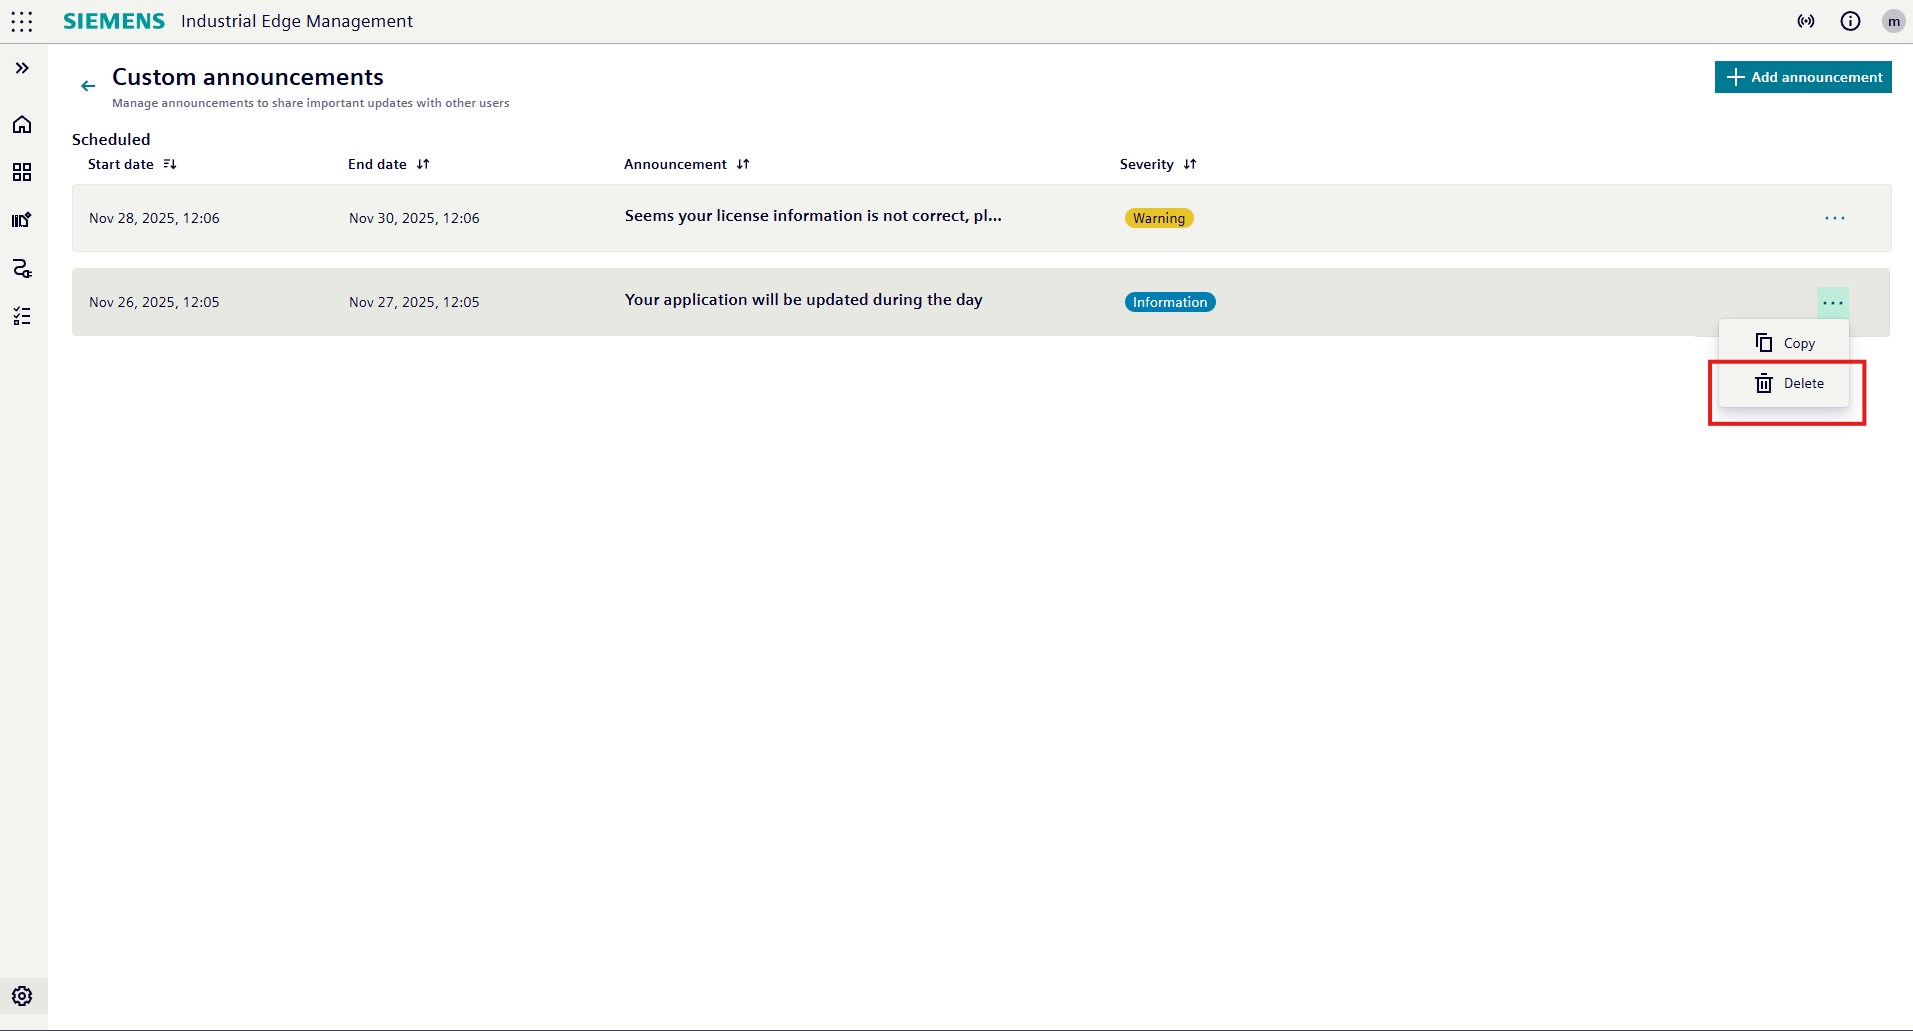Open the information icon in header
This screenshot has width=1913, height=1031.
(x=1850, y=21)
